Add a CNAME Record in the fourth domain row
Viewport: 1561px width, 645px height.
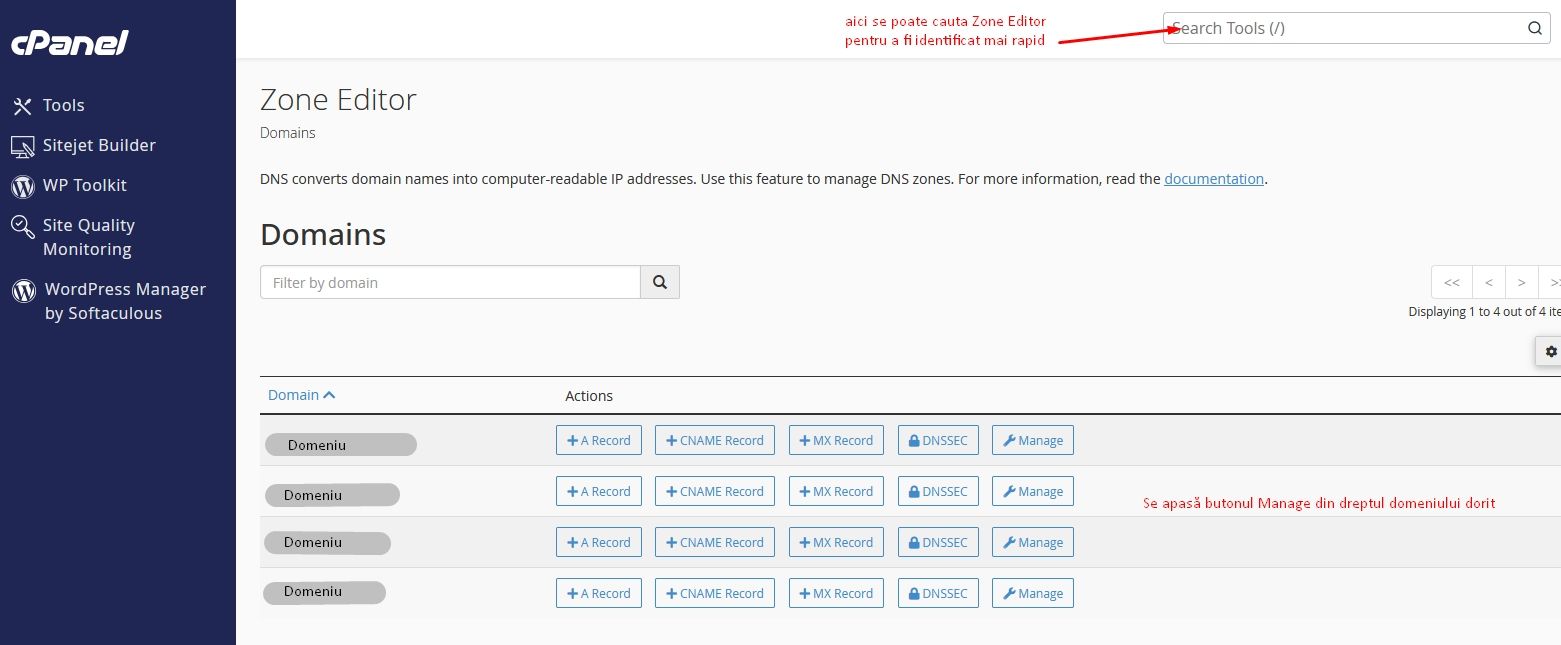pos(715,593)
